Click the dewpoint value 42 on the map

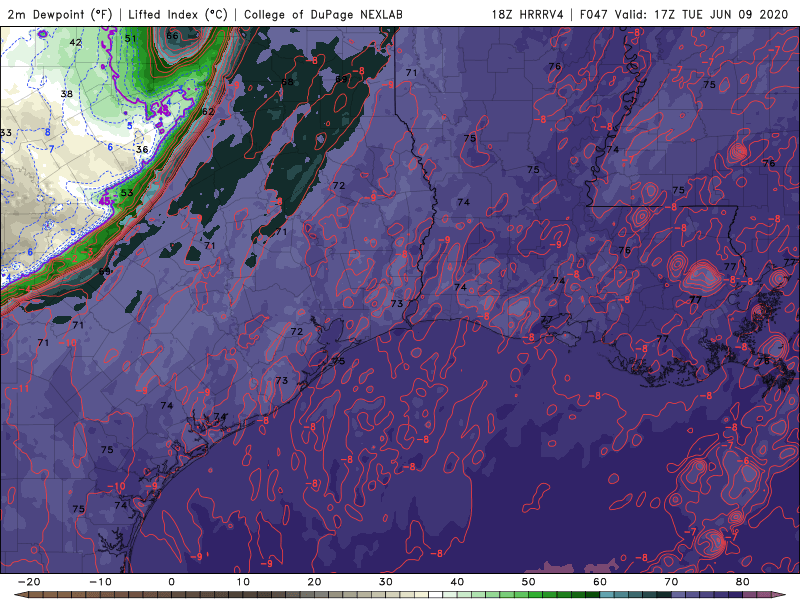point(76,42)
